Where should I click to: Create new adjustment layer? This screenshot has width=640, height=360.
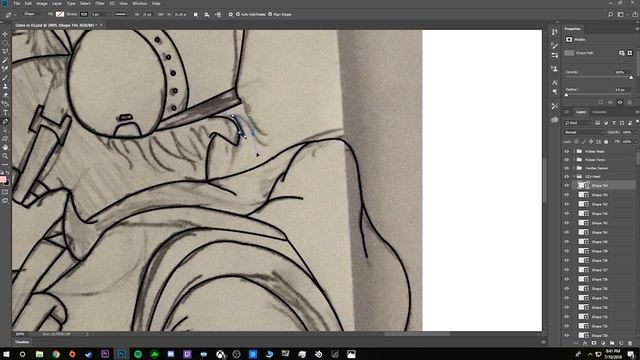(603, 343)
